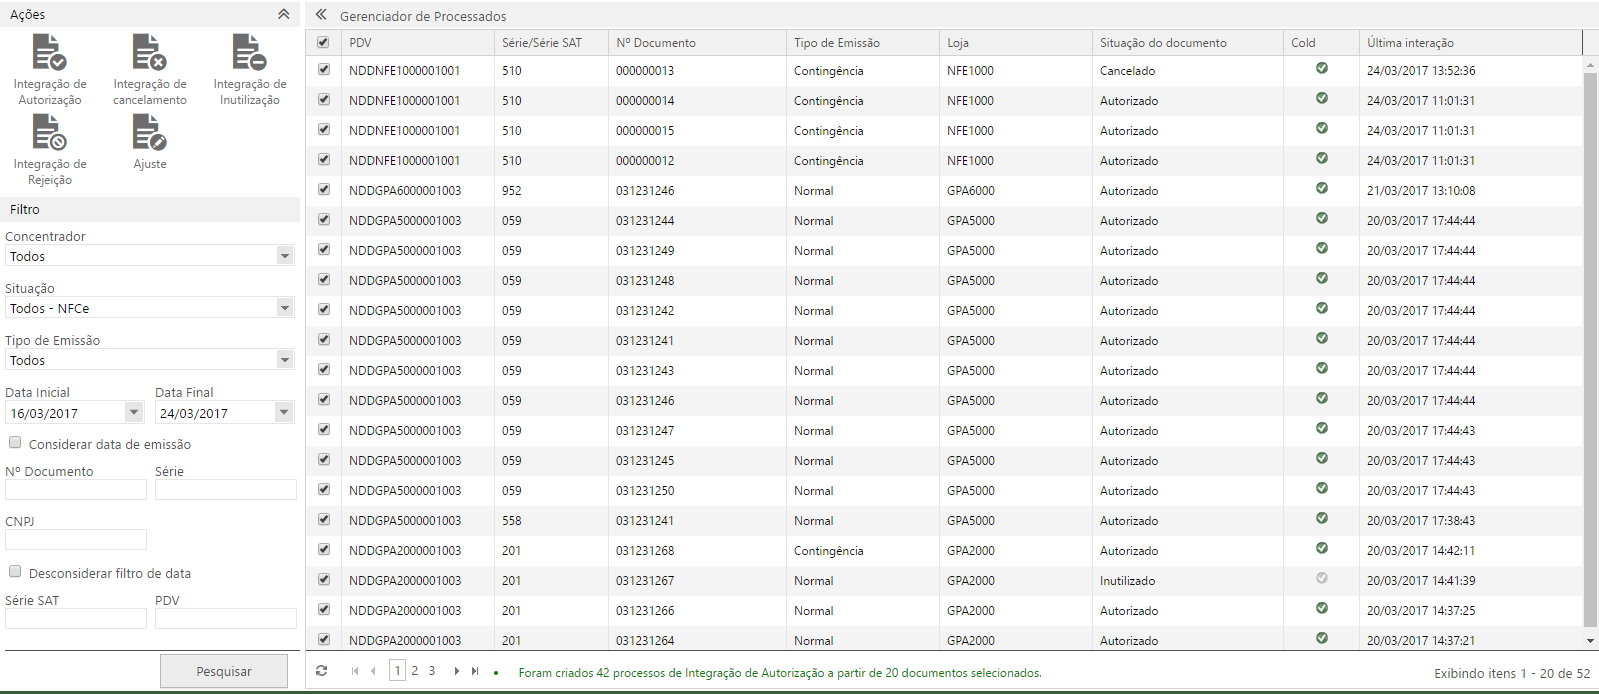Collapse the Ações panel

click(284, 14)
